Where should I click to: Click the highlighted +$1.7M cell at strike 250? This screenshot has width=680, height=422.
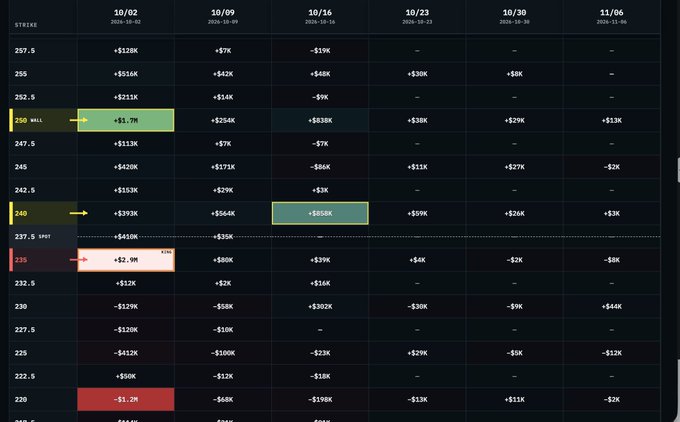click(x=126, y=120)
